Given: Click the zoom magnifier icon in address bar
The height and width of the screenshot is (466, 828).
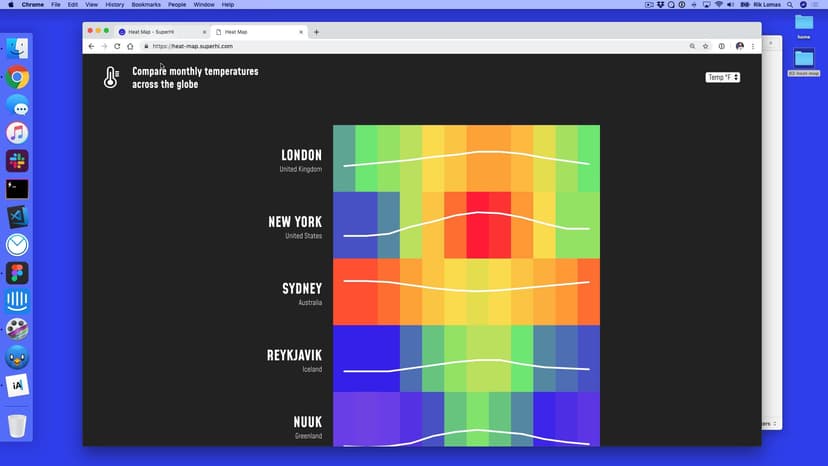Looking at the screenshot, I should click(692, 46).
